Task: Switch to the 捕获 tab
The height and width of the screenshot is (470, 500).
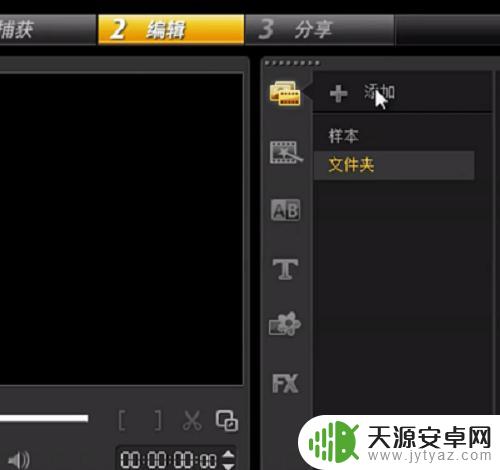Action: [x=47, y=29]
